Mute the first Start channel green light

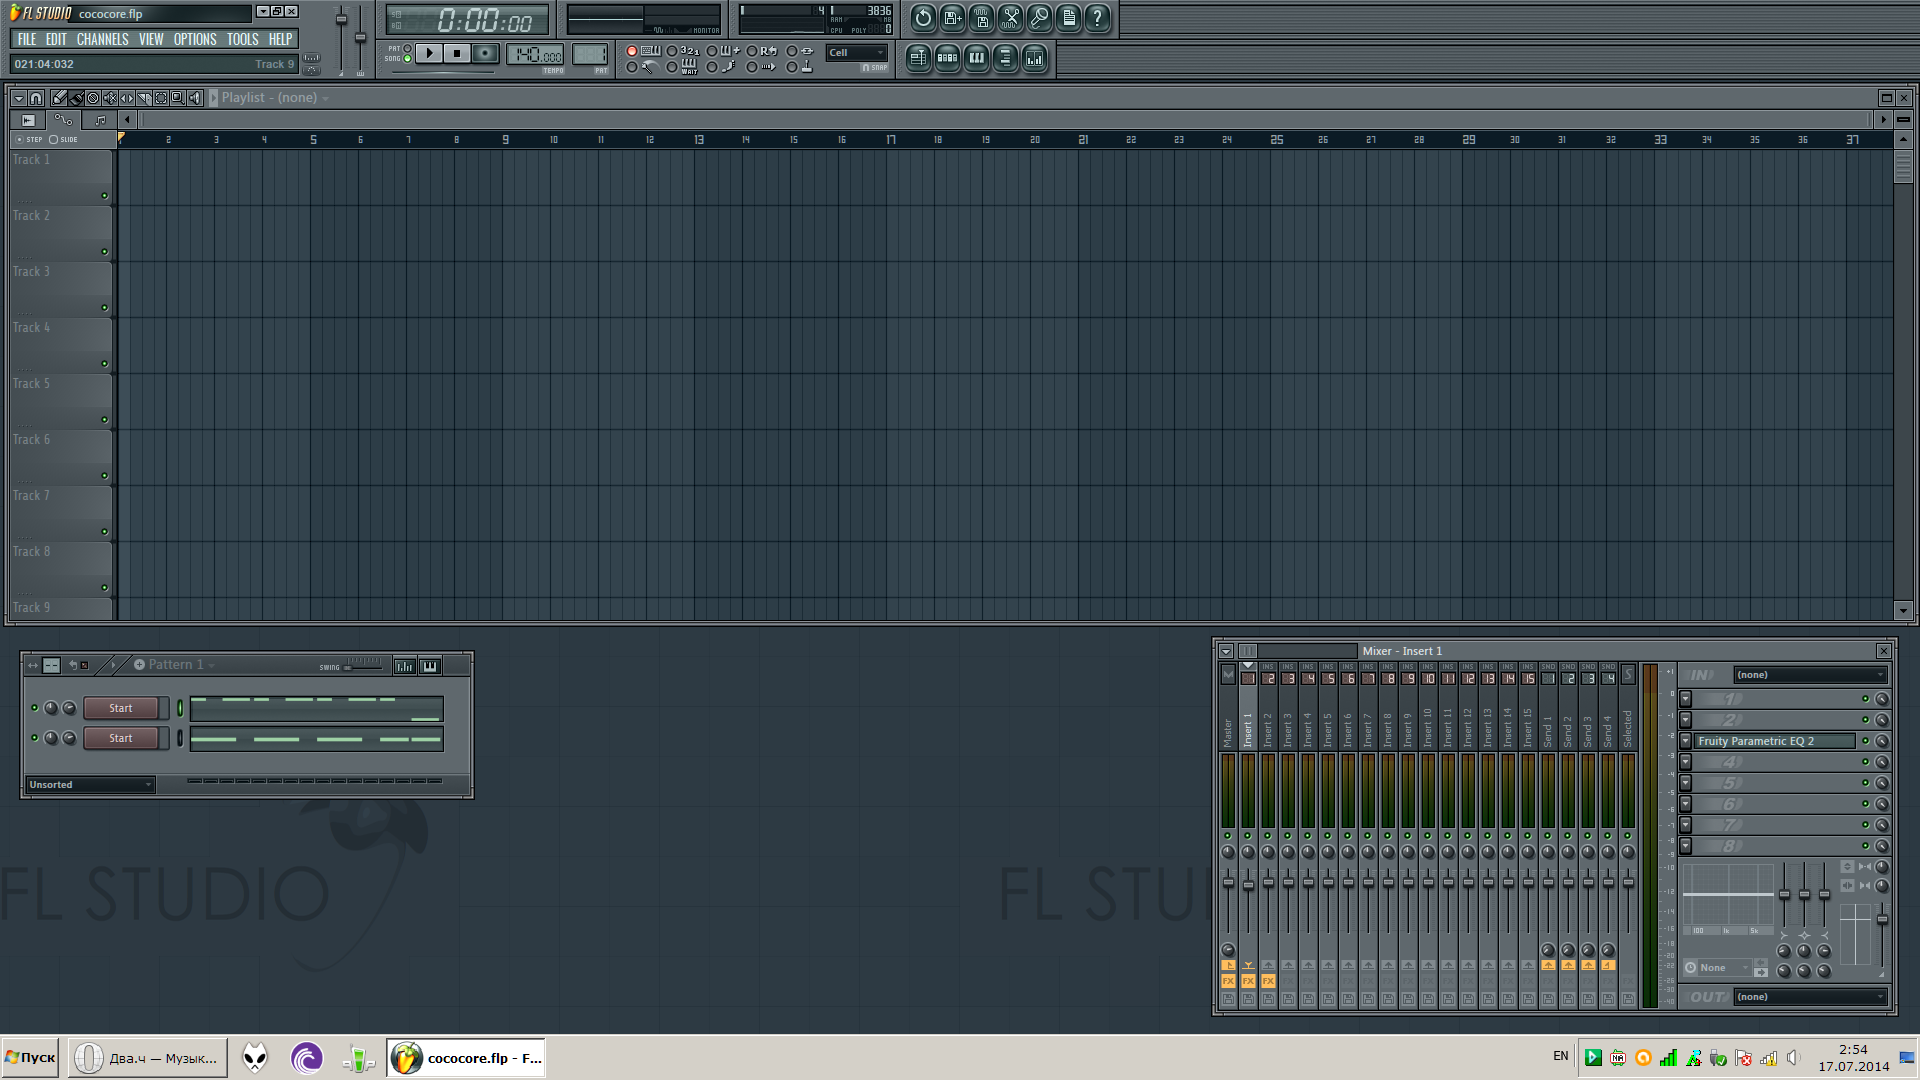pyautogui.click(x=35, y=708)
